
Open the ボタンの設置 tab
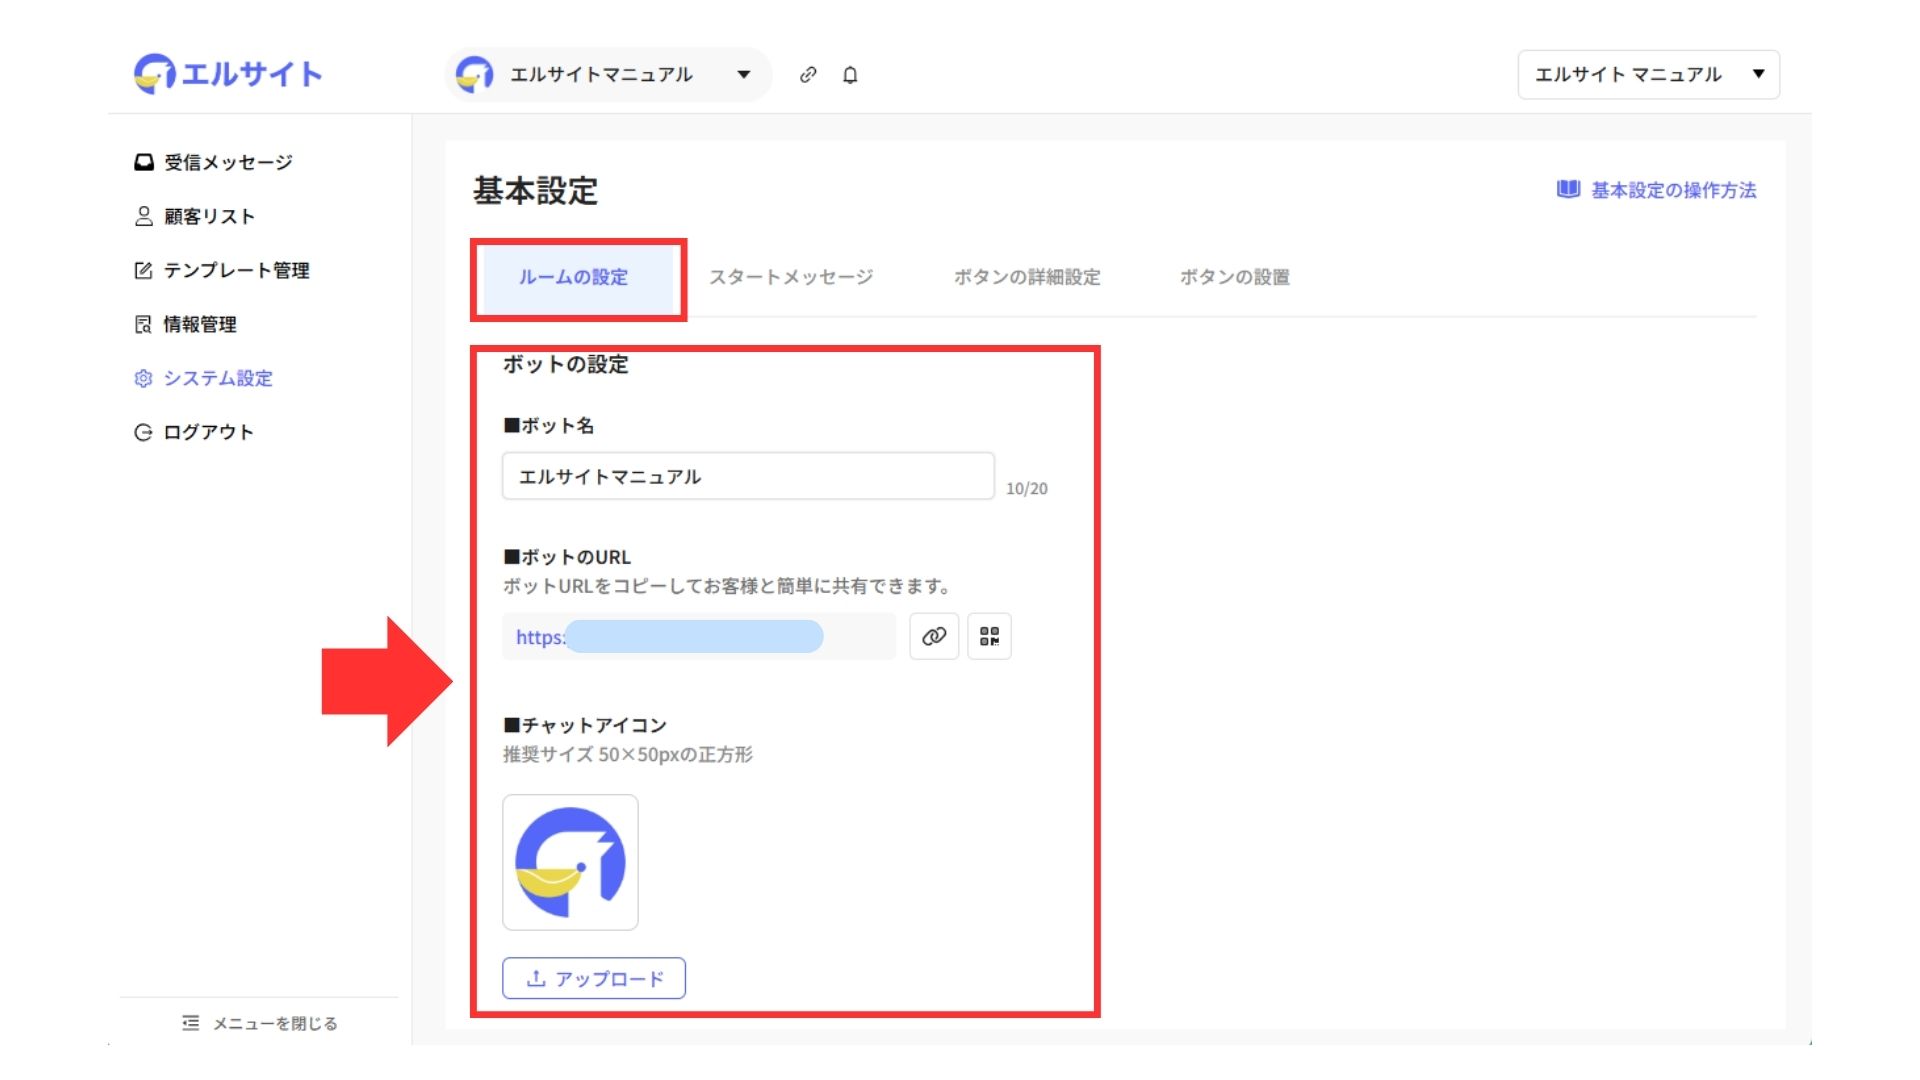1234,277
